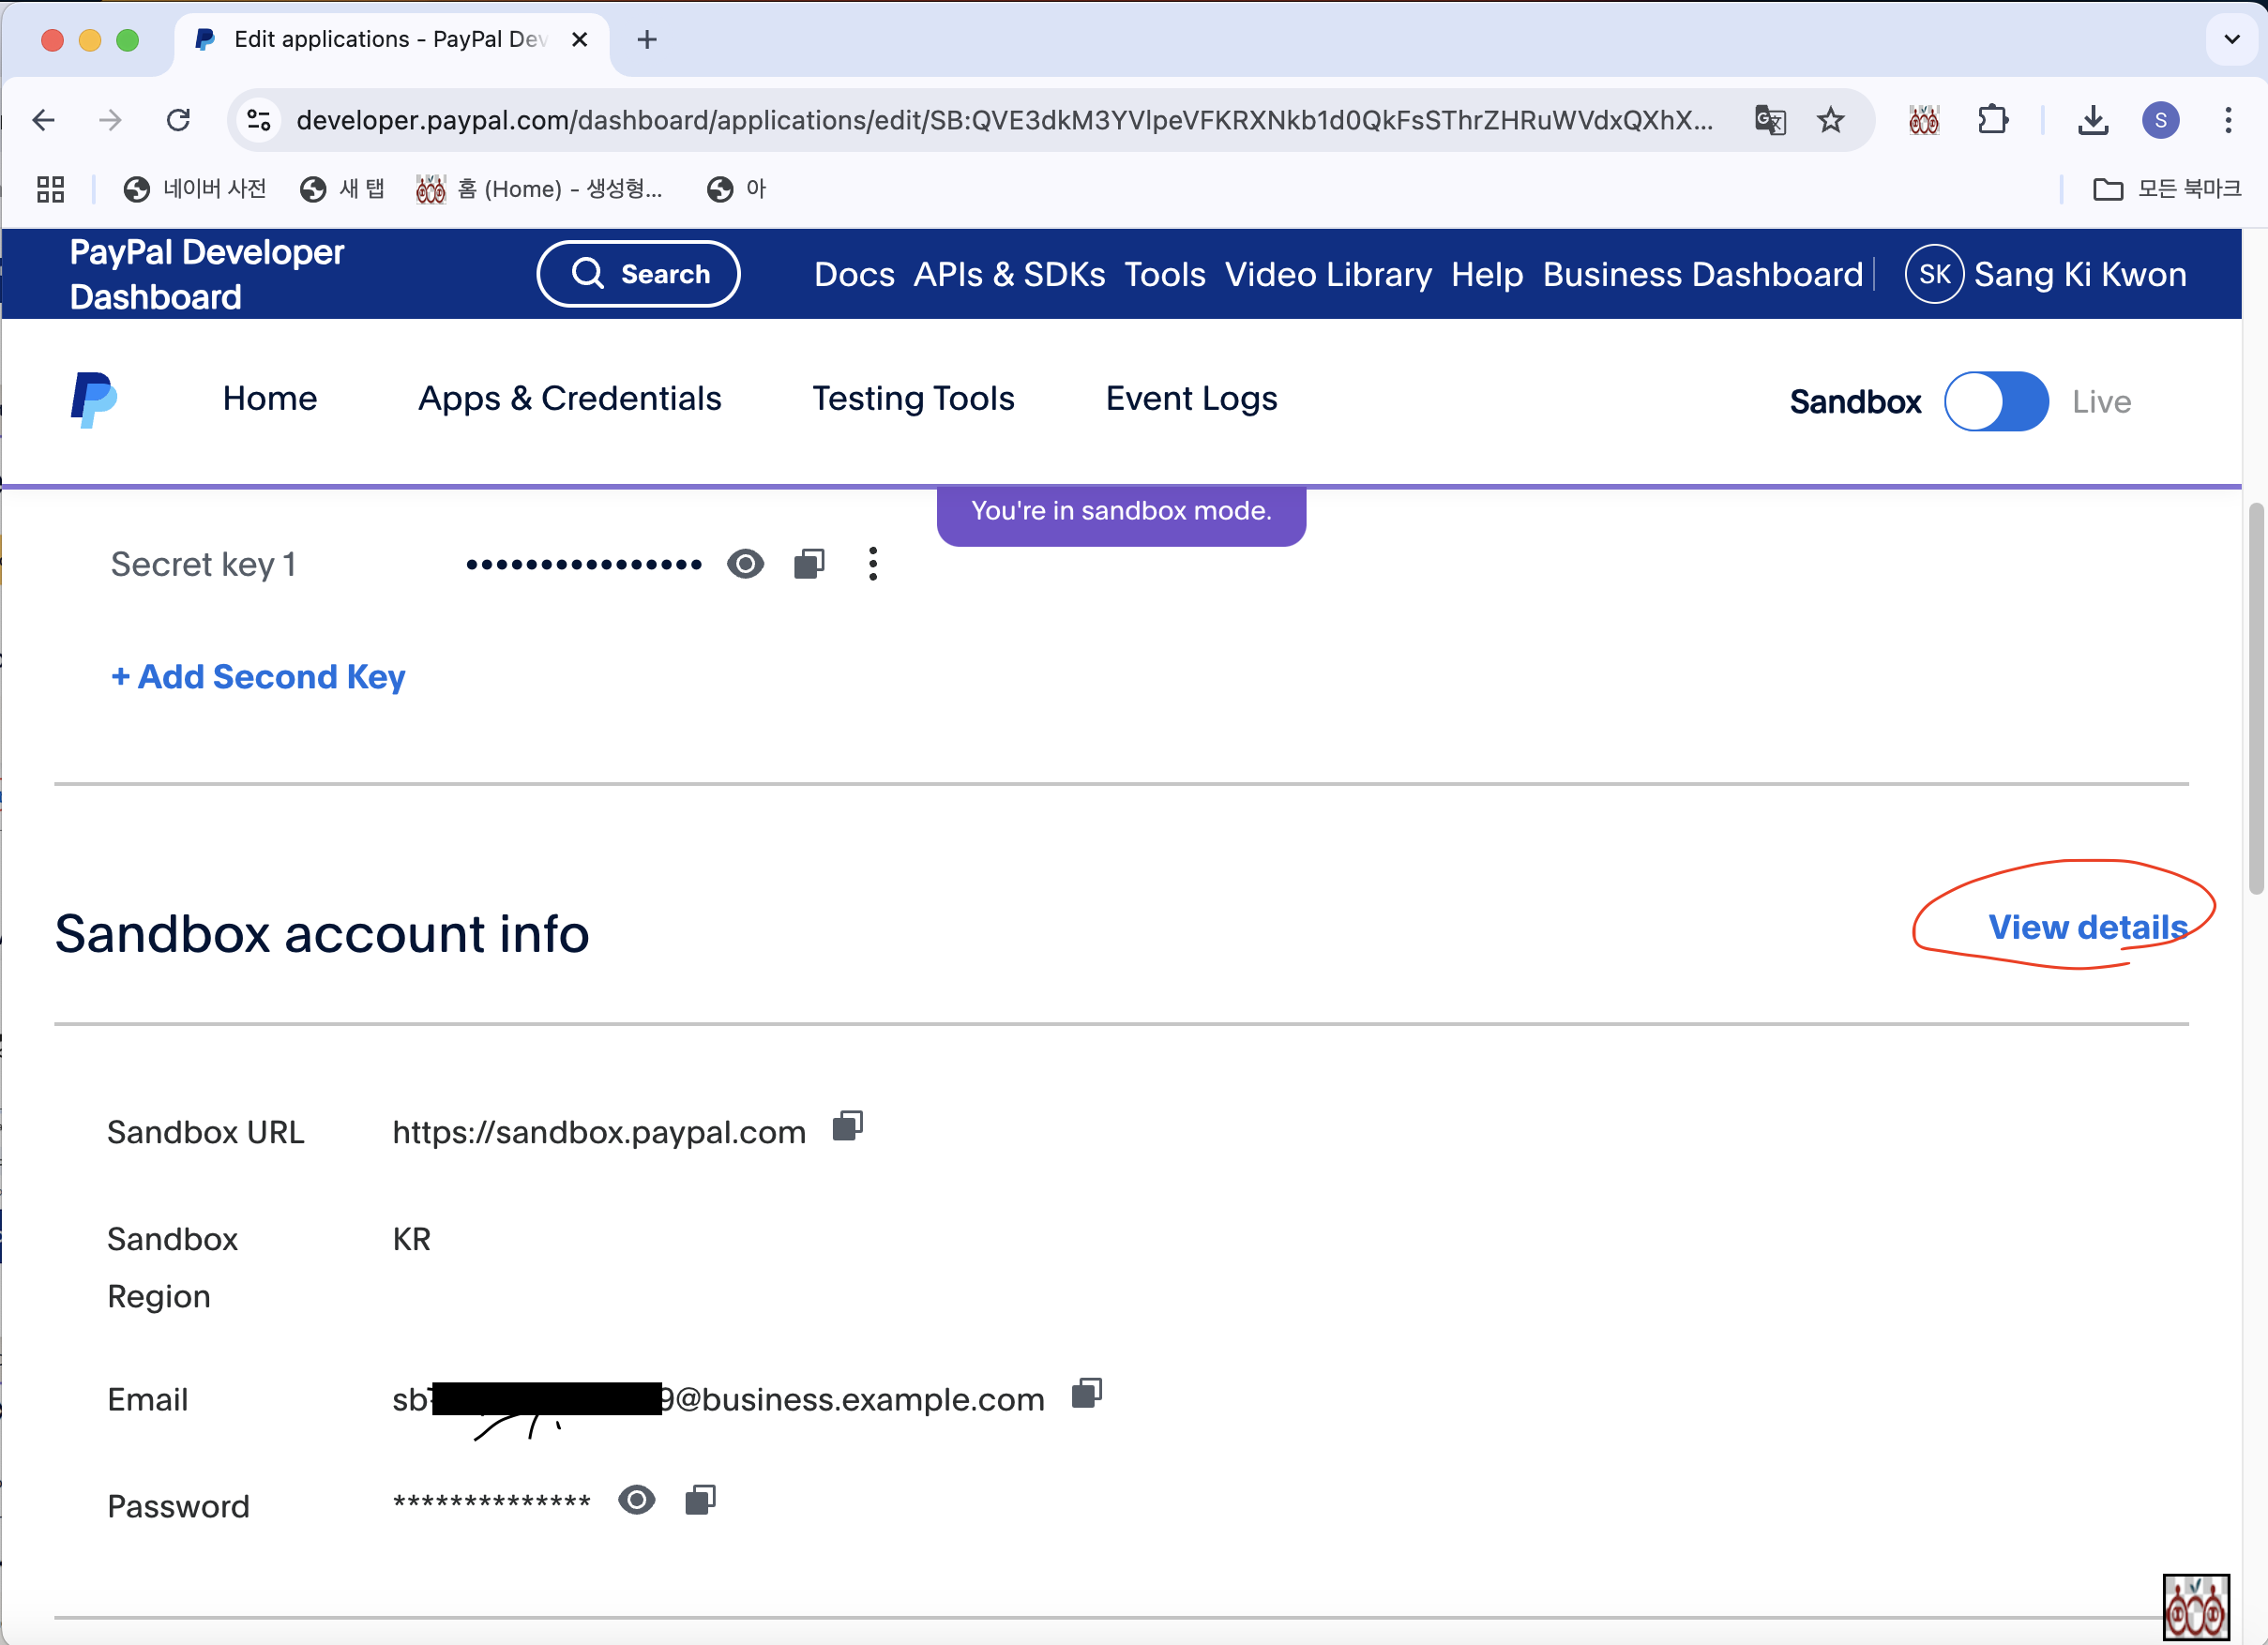The width and height of the screenshot is (2268, 1645).
Task: Click the KR region value
Action: (x=411, y=1239)
